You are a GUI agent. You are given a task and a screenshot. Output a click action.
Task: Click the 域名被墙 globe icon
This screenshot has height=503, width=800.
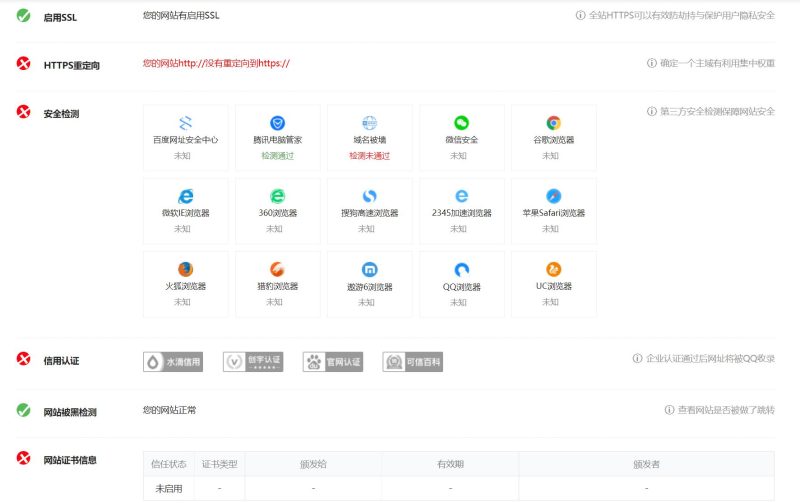point(369,123)
